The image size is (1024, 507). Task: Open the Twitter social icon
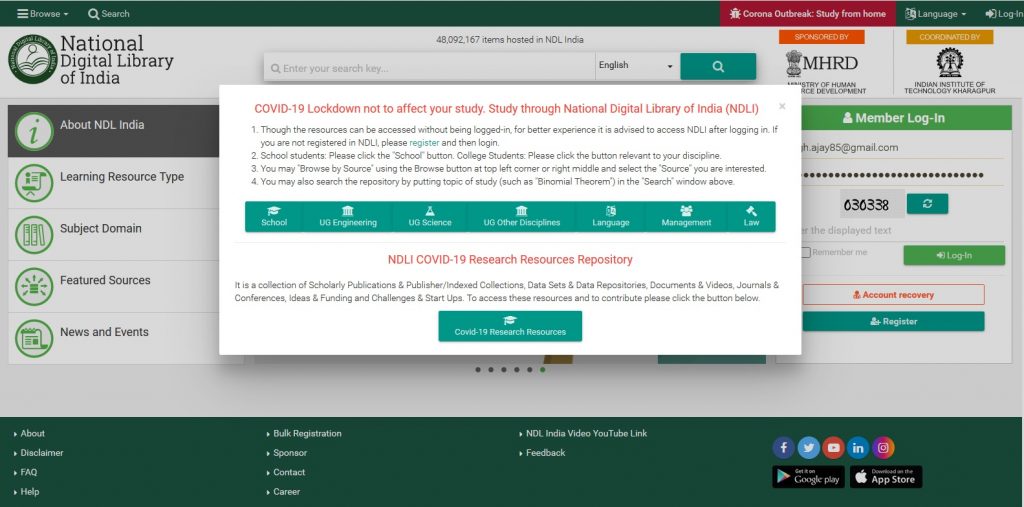808,448
